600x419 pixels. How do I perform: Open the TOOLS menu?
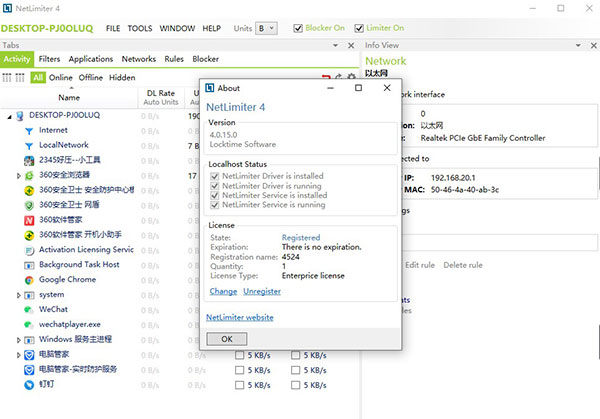(x=140, y=28)
